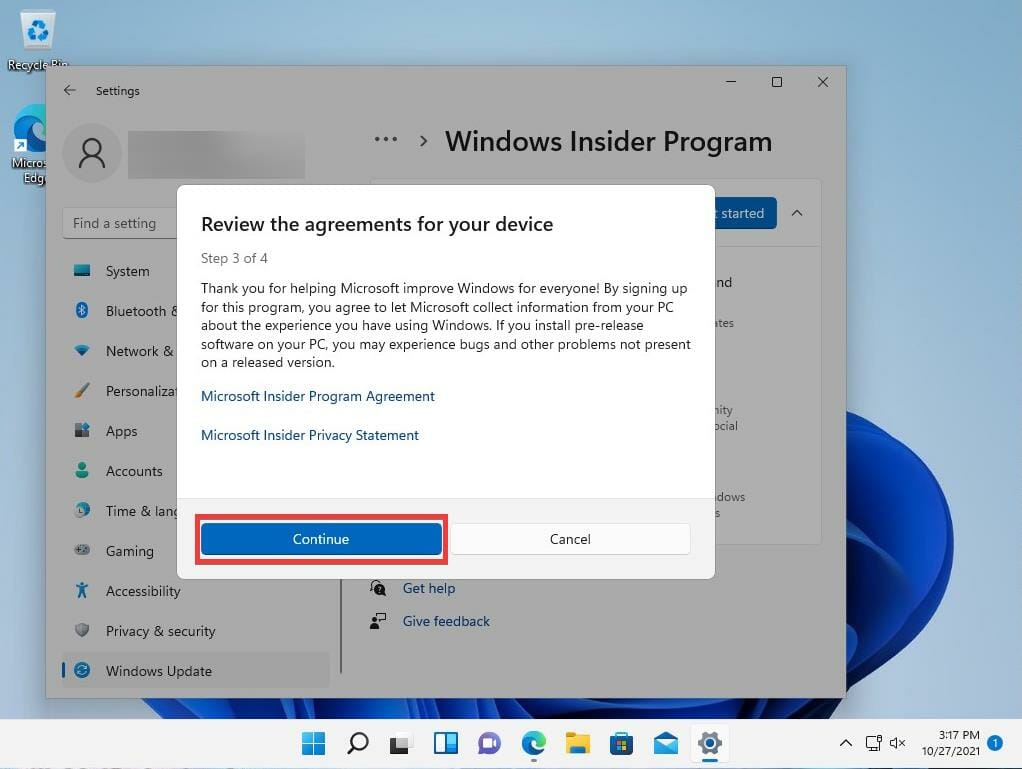1022x769 pixels.
Task: Click the network icon in system tray
Action: (x=873, y=743)
